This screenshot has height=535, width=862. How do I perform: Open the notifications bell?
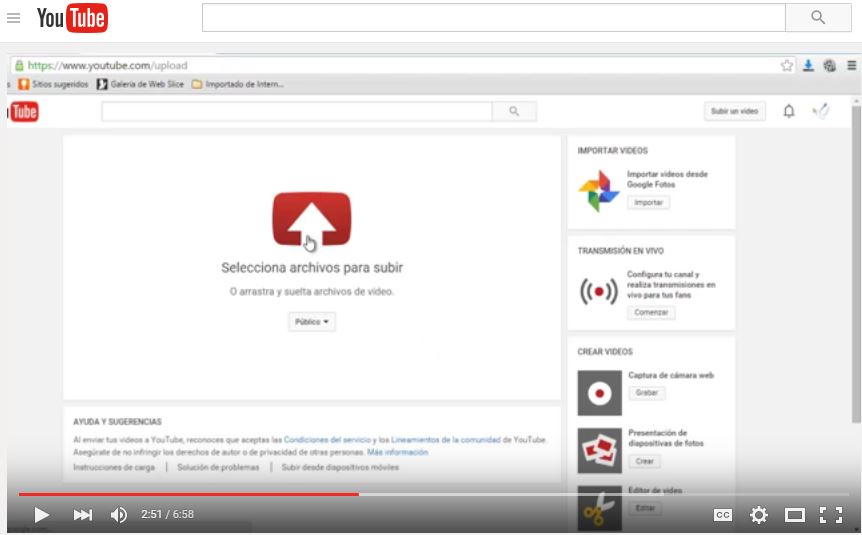789,111
